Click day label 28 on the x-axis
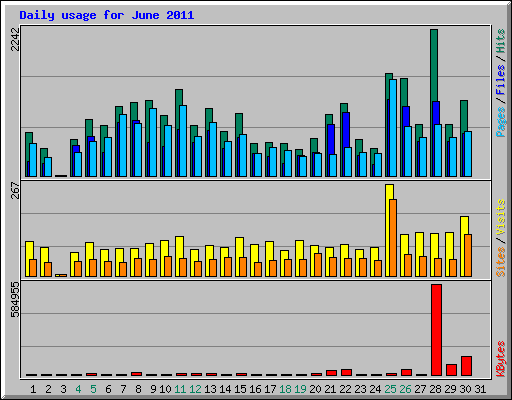512x400 pixels. tap(435, 389)
